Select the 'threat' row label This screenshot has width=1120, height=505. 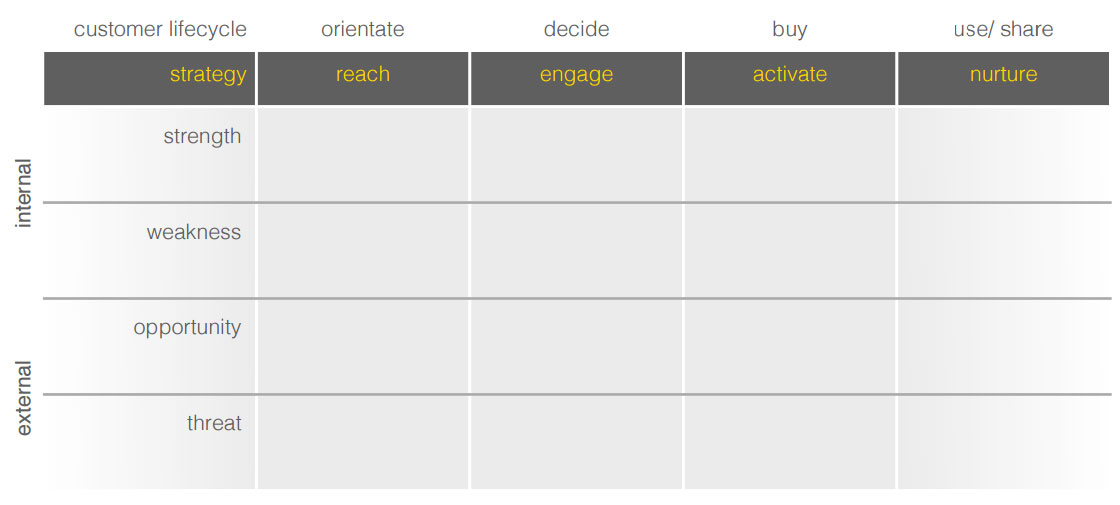tap(214, 423)
